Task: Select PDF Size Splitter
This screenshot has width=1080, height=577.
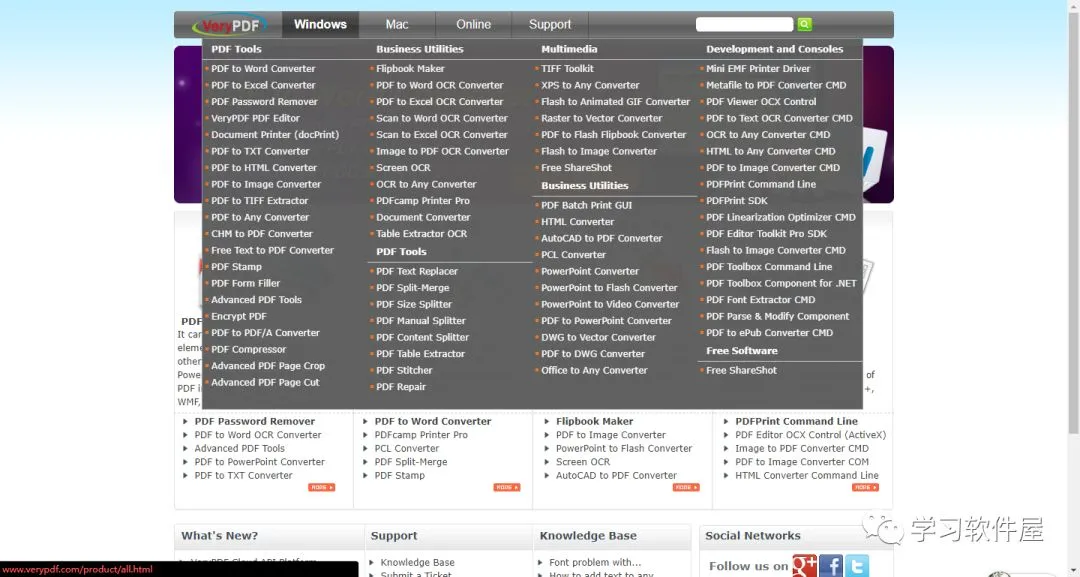Action: [414, 304]
